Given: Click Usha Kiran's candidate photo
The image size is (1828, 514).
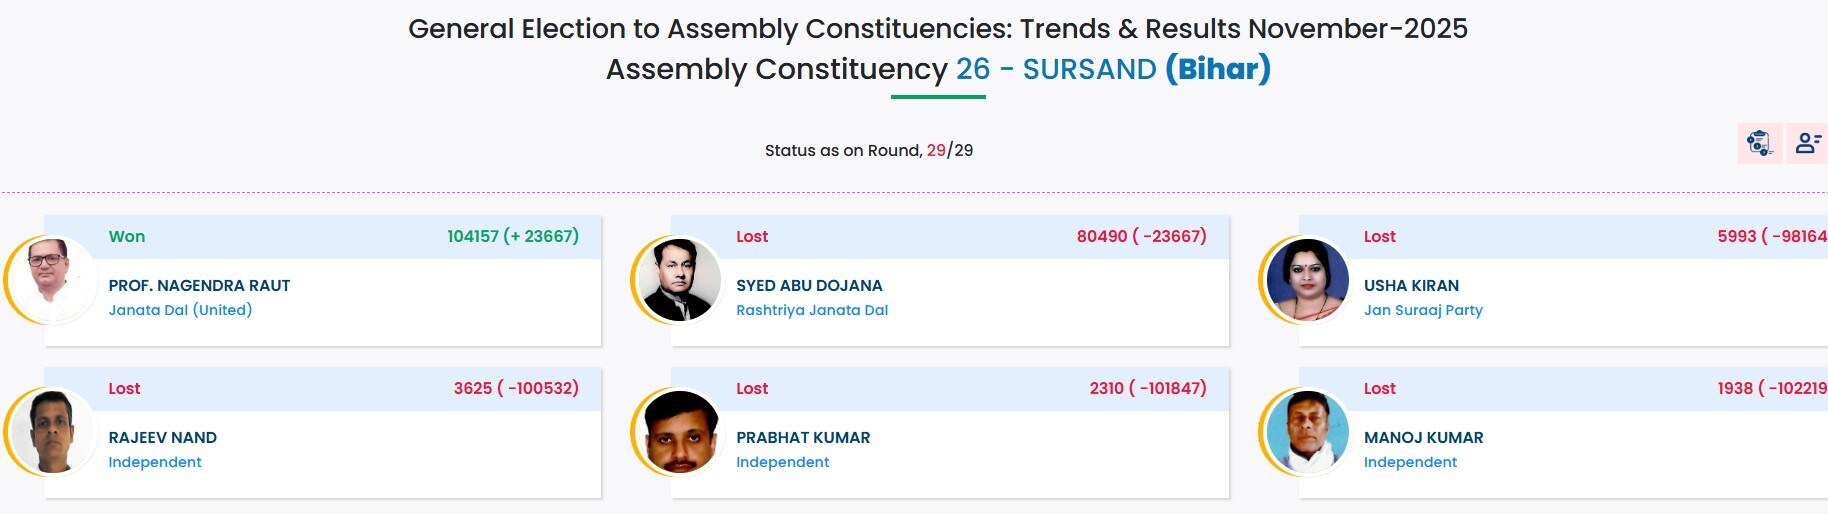Looking at the screenshot, I should point(1307,280).
